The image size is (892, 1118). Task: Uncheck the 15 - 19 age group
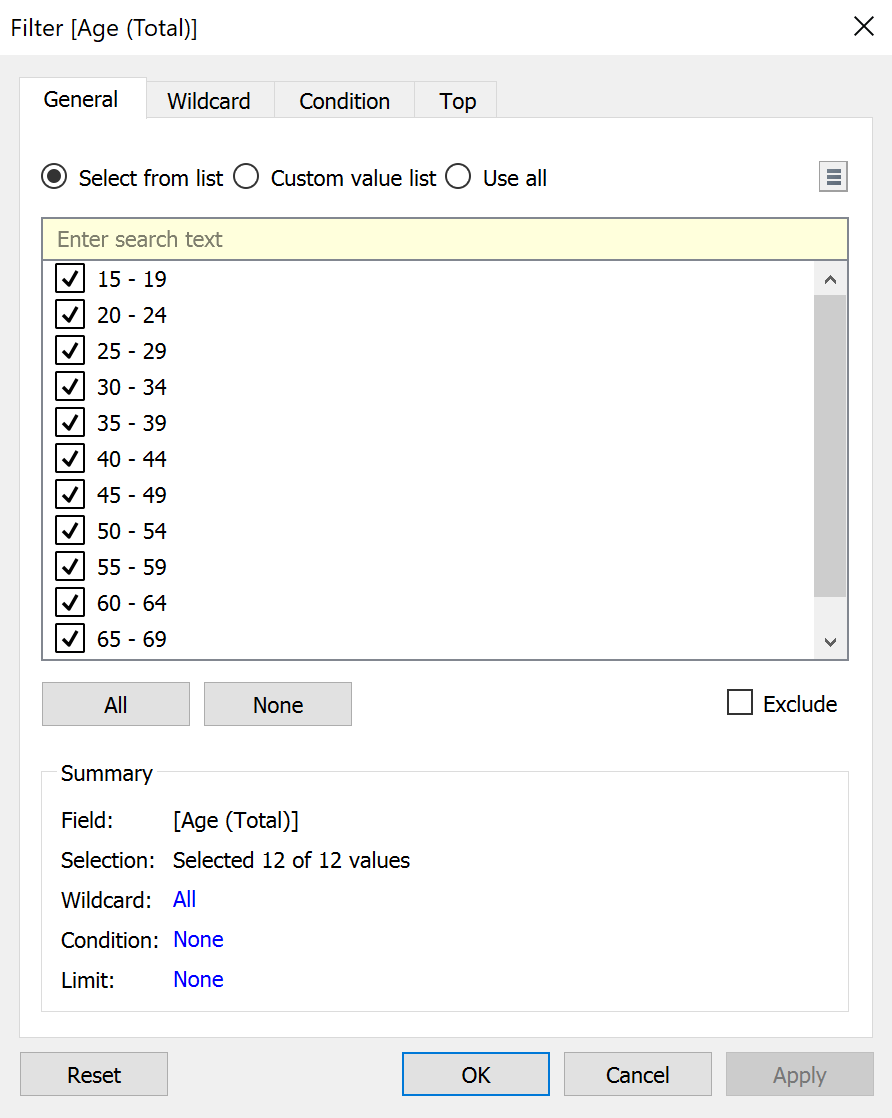coord(70,279)
